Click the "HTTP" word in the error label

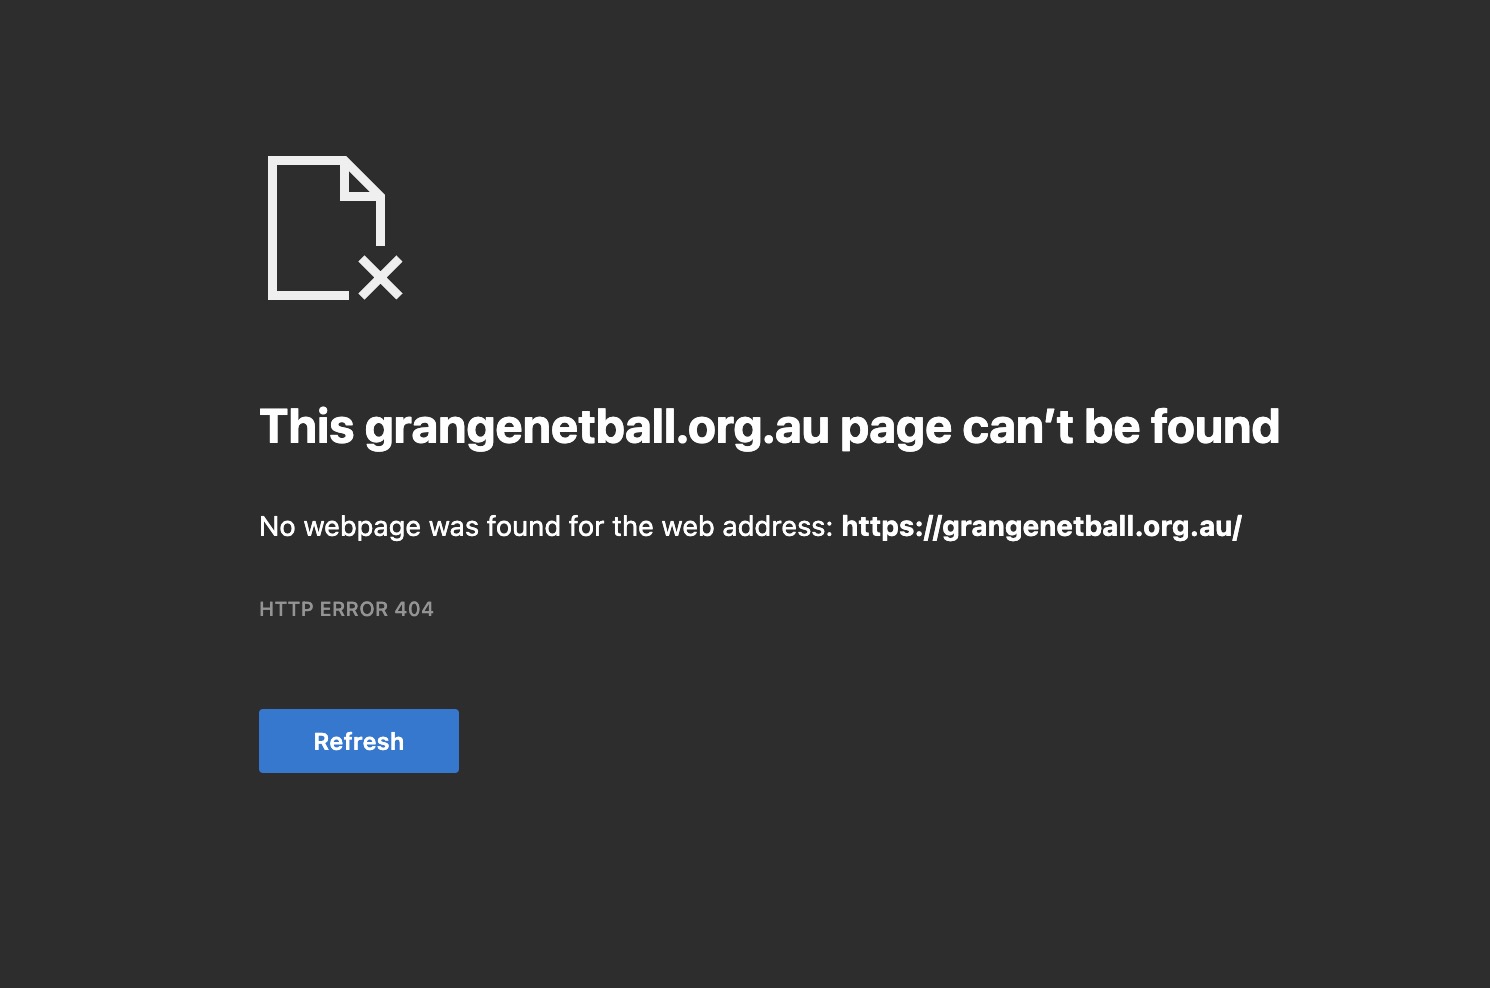tap(285, 609)
